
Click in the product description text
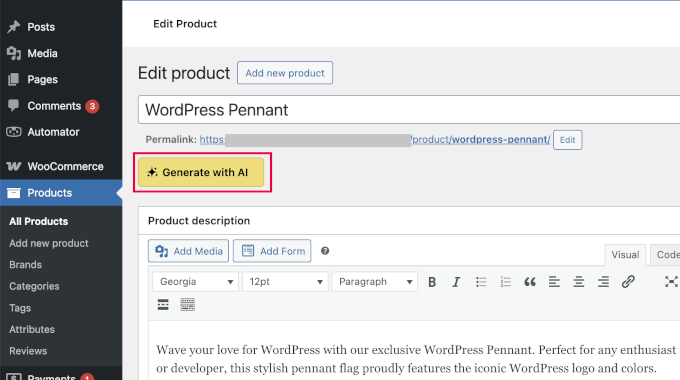pos(415,359)
